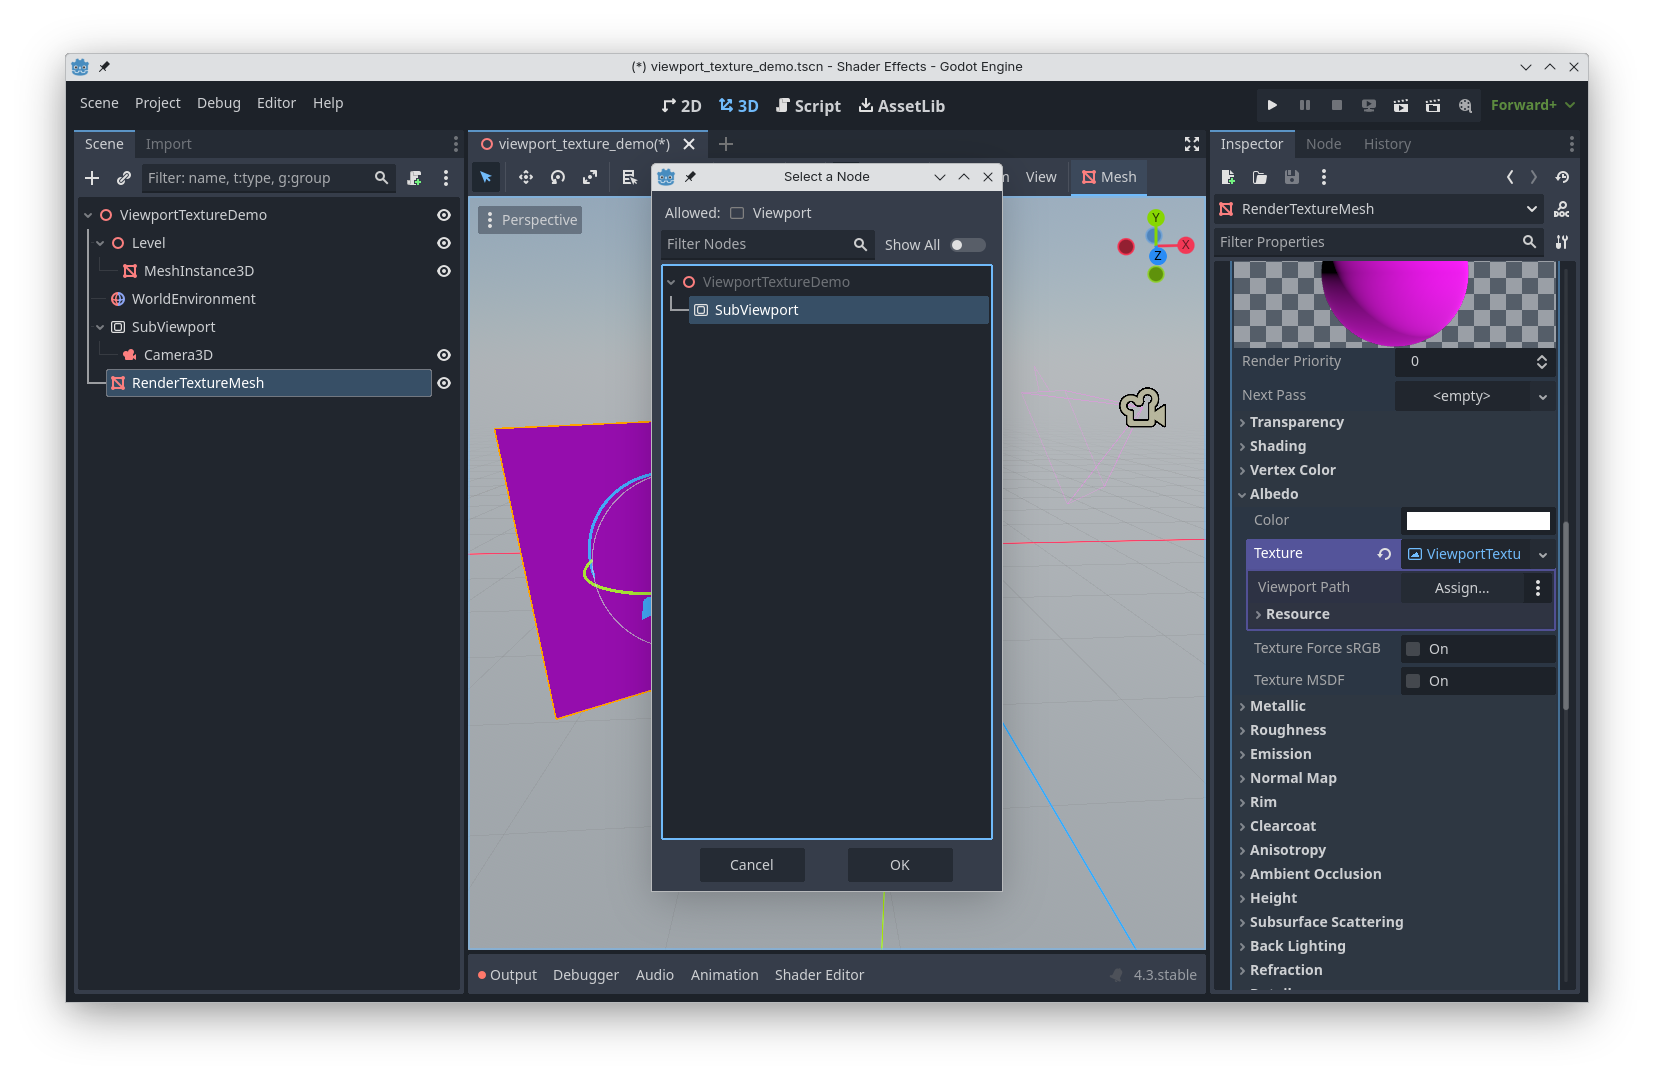Open Inspector extra resource options dots

[1324, 177]
